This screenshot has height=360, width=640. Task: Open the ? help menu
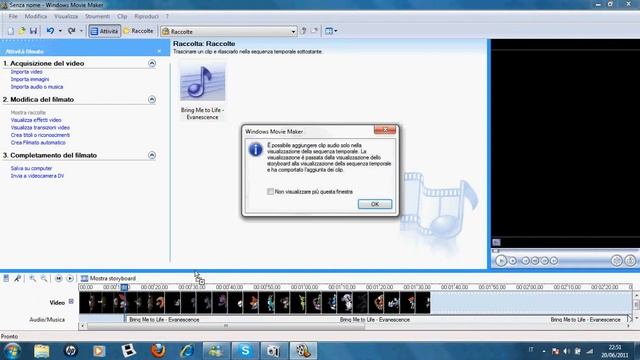(167, 16)
